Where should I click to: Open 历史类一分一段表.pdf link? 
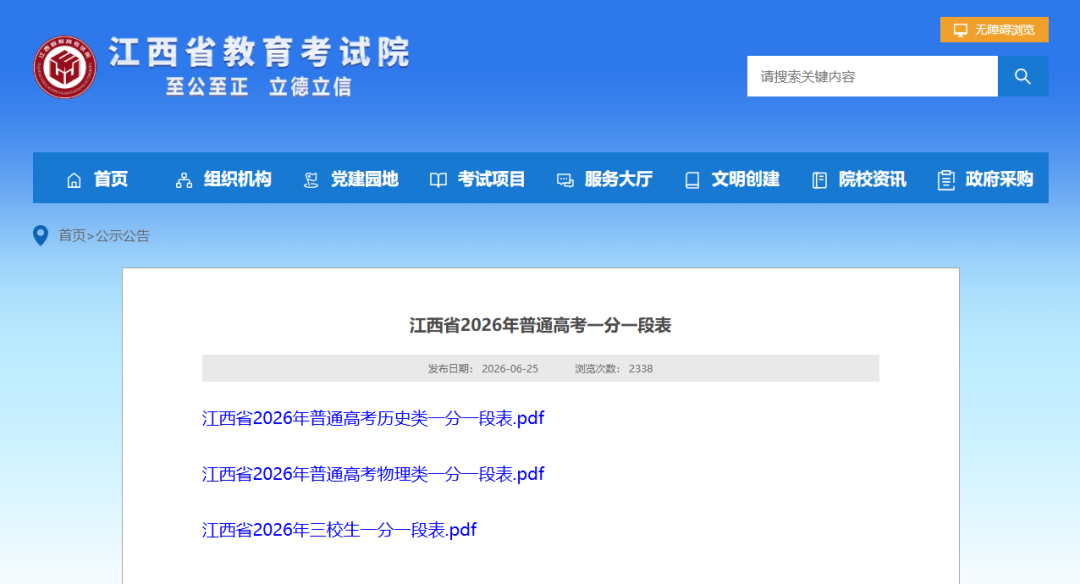coord(373,418)
